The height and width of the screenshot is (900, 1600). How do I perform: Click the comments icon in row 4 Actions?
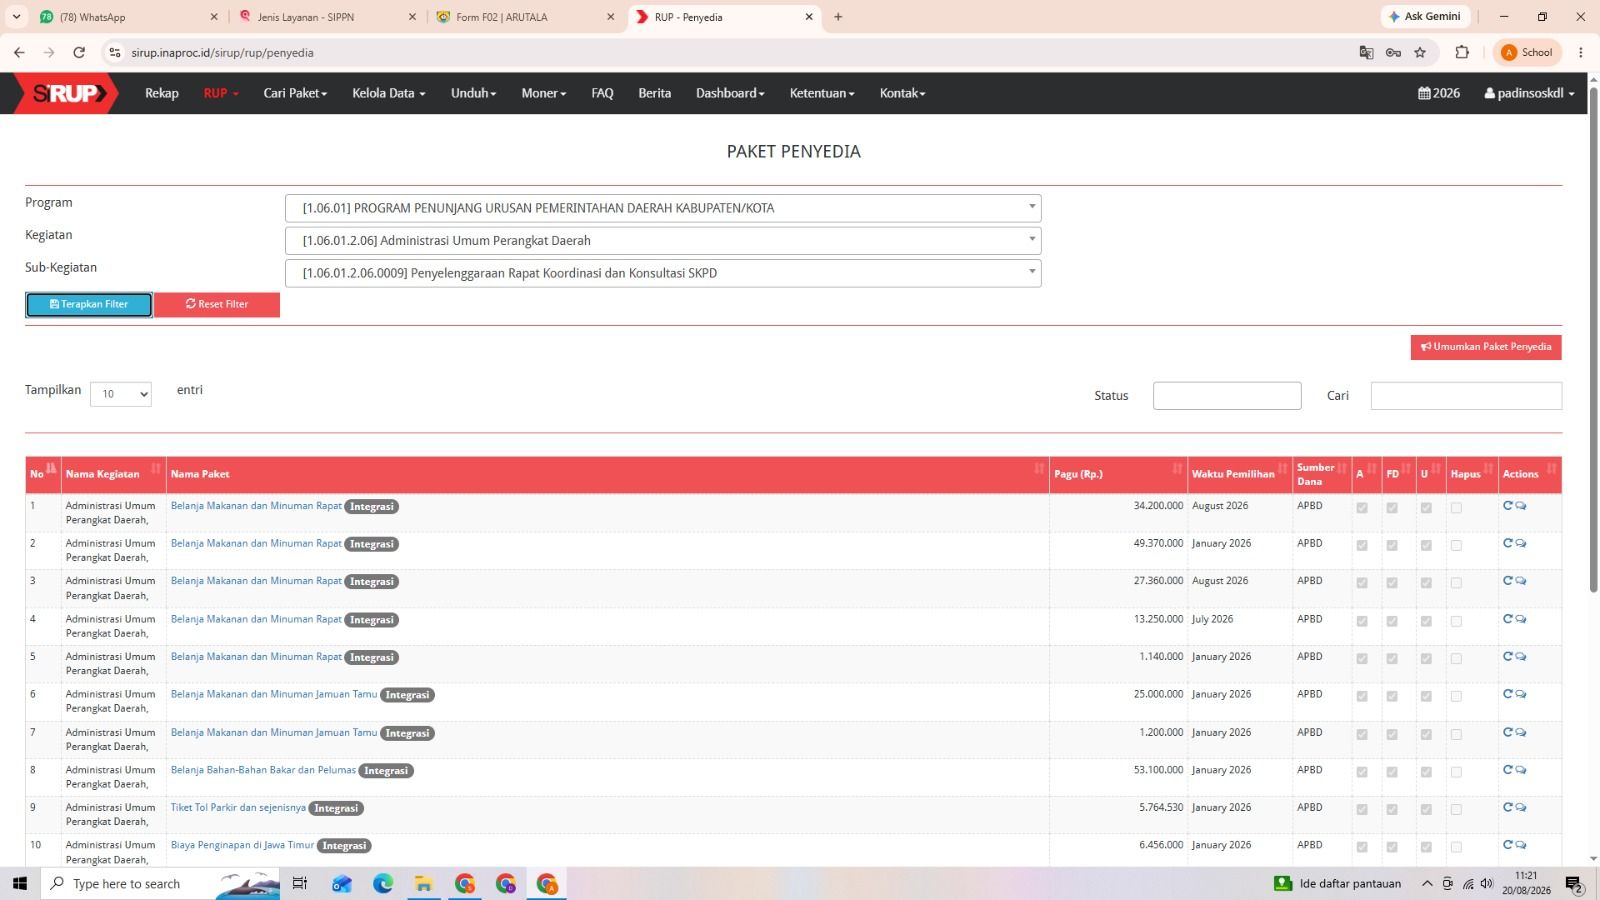(1521, 619)
